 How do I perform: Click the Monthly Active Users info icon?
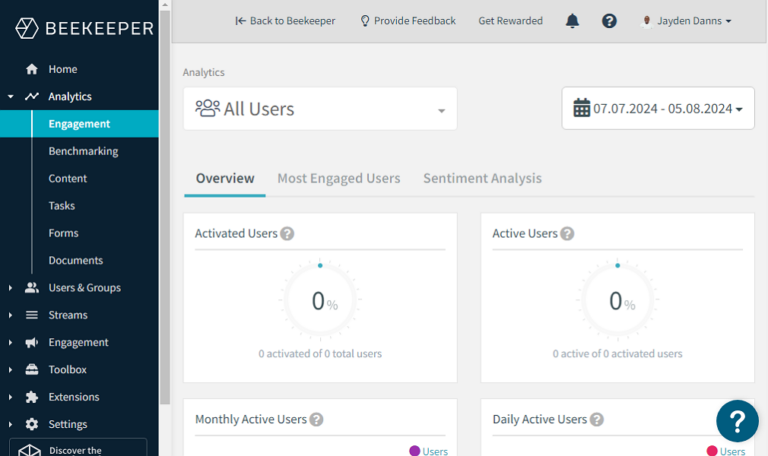point(316,419)
